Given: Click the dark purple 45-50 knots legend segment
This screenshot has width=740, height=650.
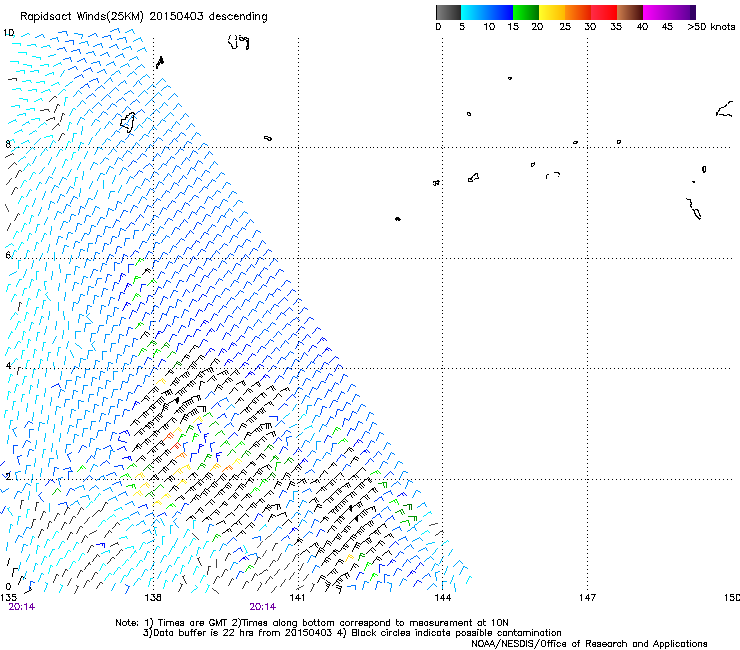Looking at the screenshot, I should click(x=682, y=12).
